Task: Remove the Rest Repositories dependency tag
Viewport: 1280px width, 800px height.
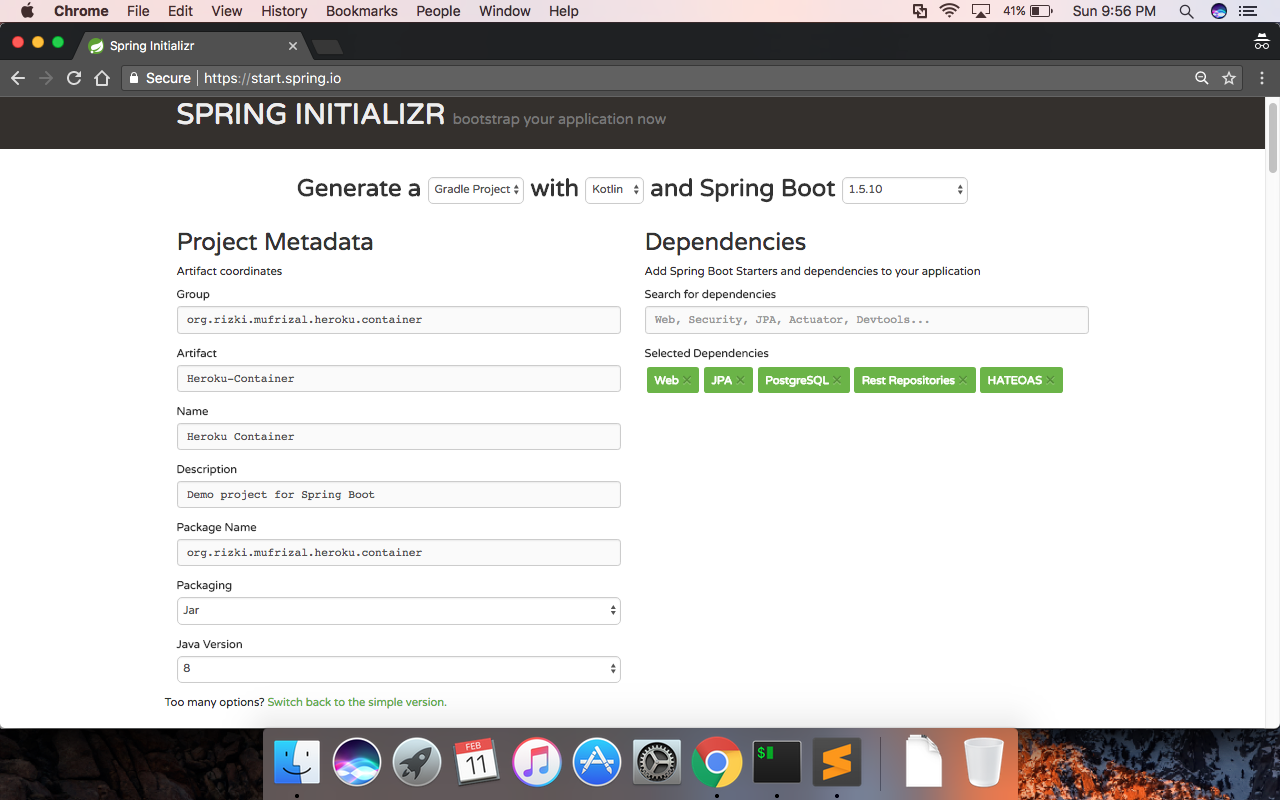Action: 963,381
